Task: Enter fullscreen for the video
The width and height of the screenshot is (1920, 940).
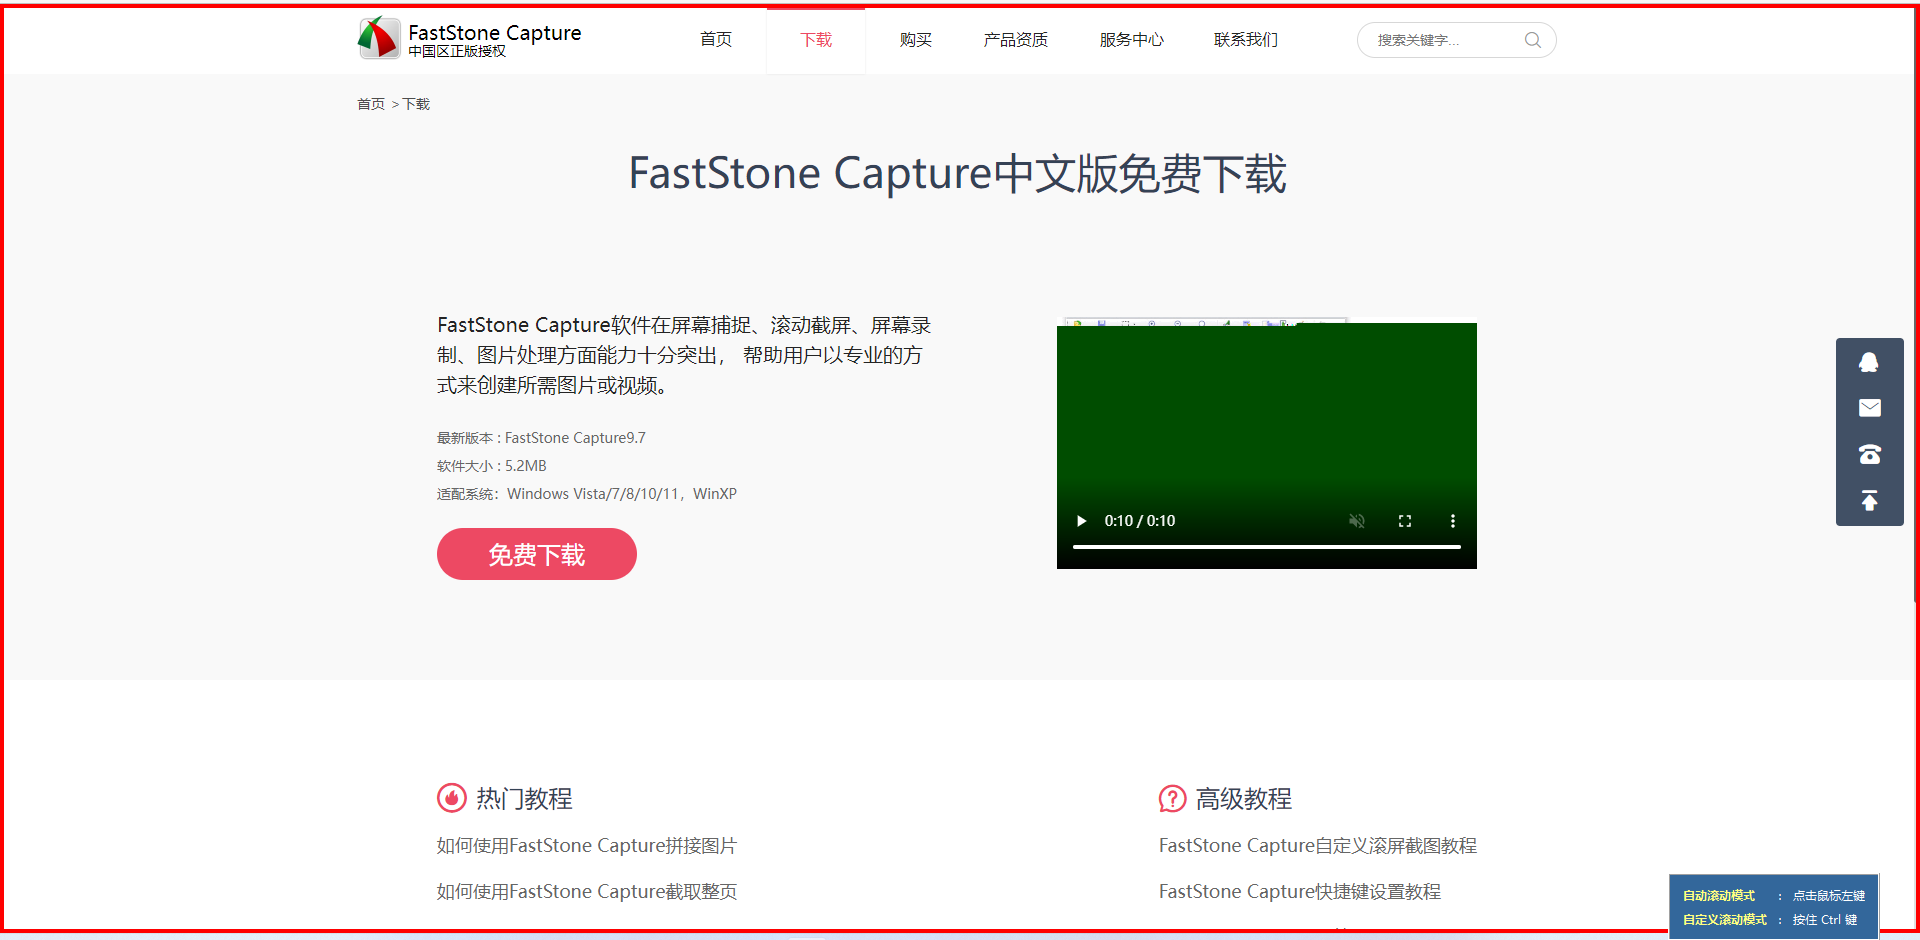Action: (x=1405, y=521)
